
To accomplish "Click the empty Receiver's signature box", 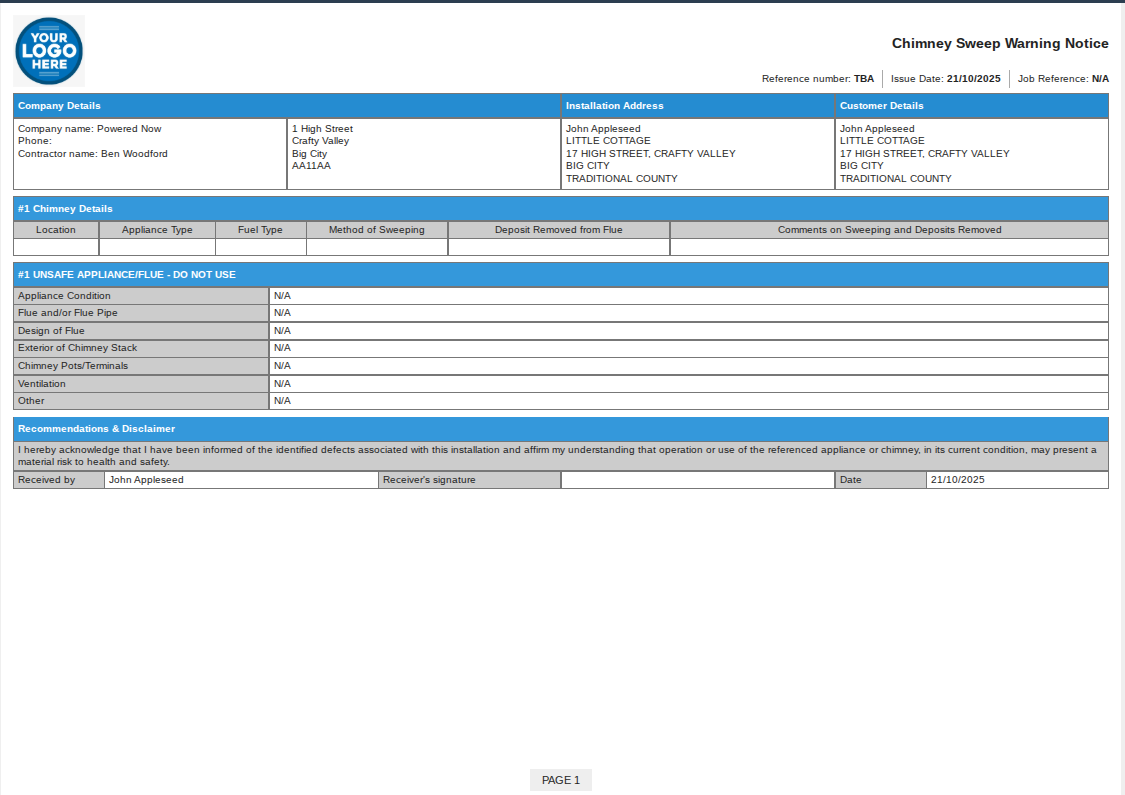I will [x=697, y=480].
